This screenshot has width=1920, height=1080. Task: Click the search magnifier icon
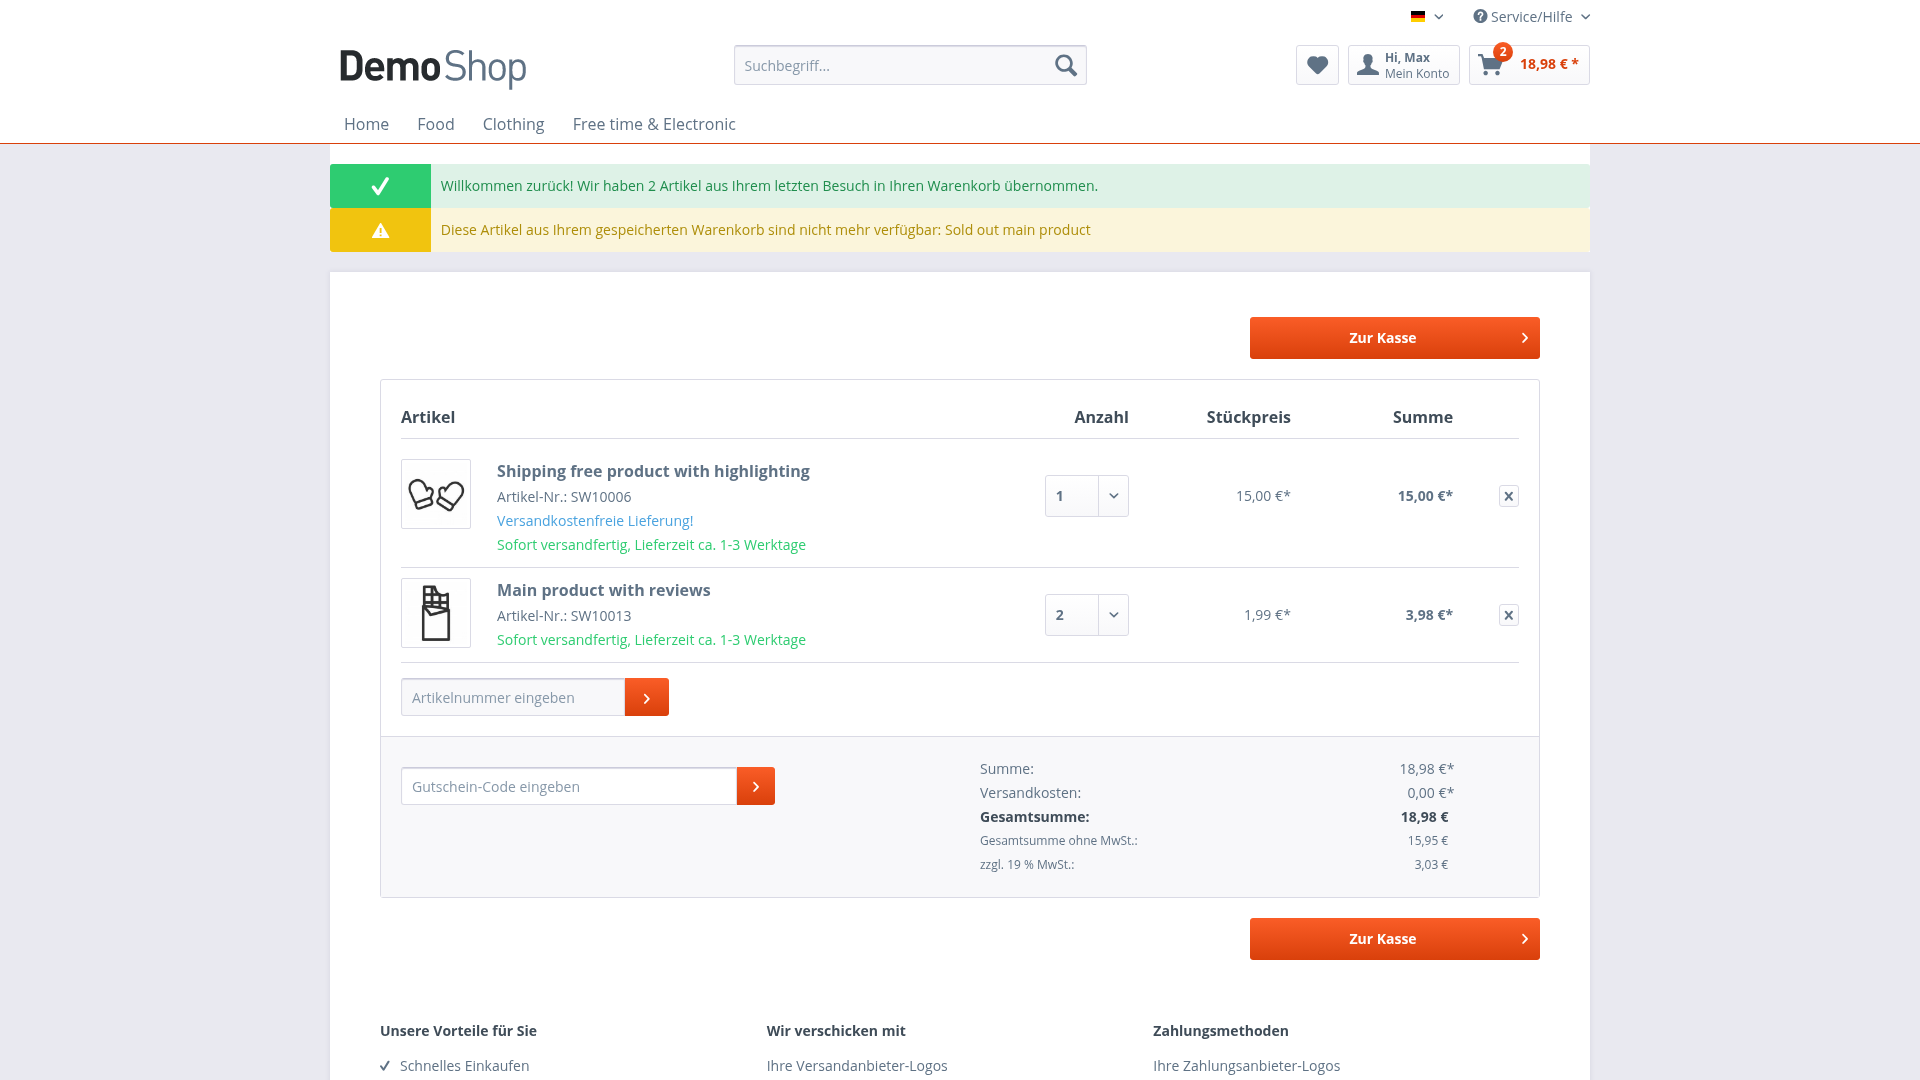(1065, 65)
